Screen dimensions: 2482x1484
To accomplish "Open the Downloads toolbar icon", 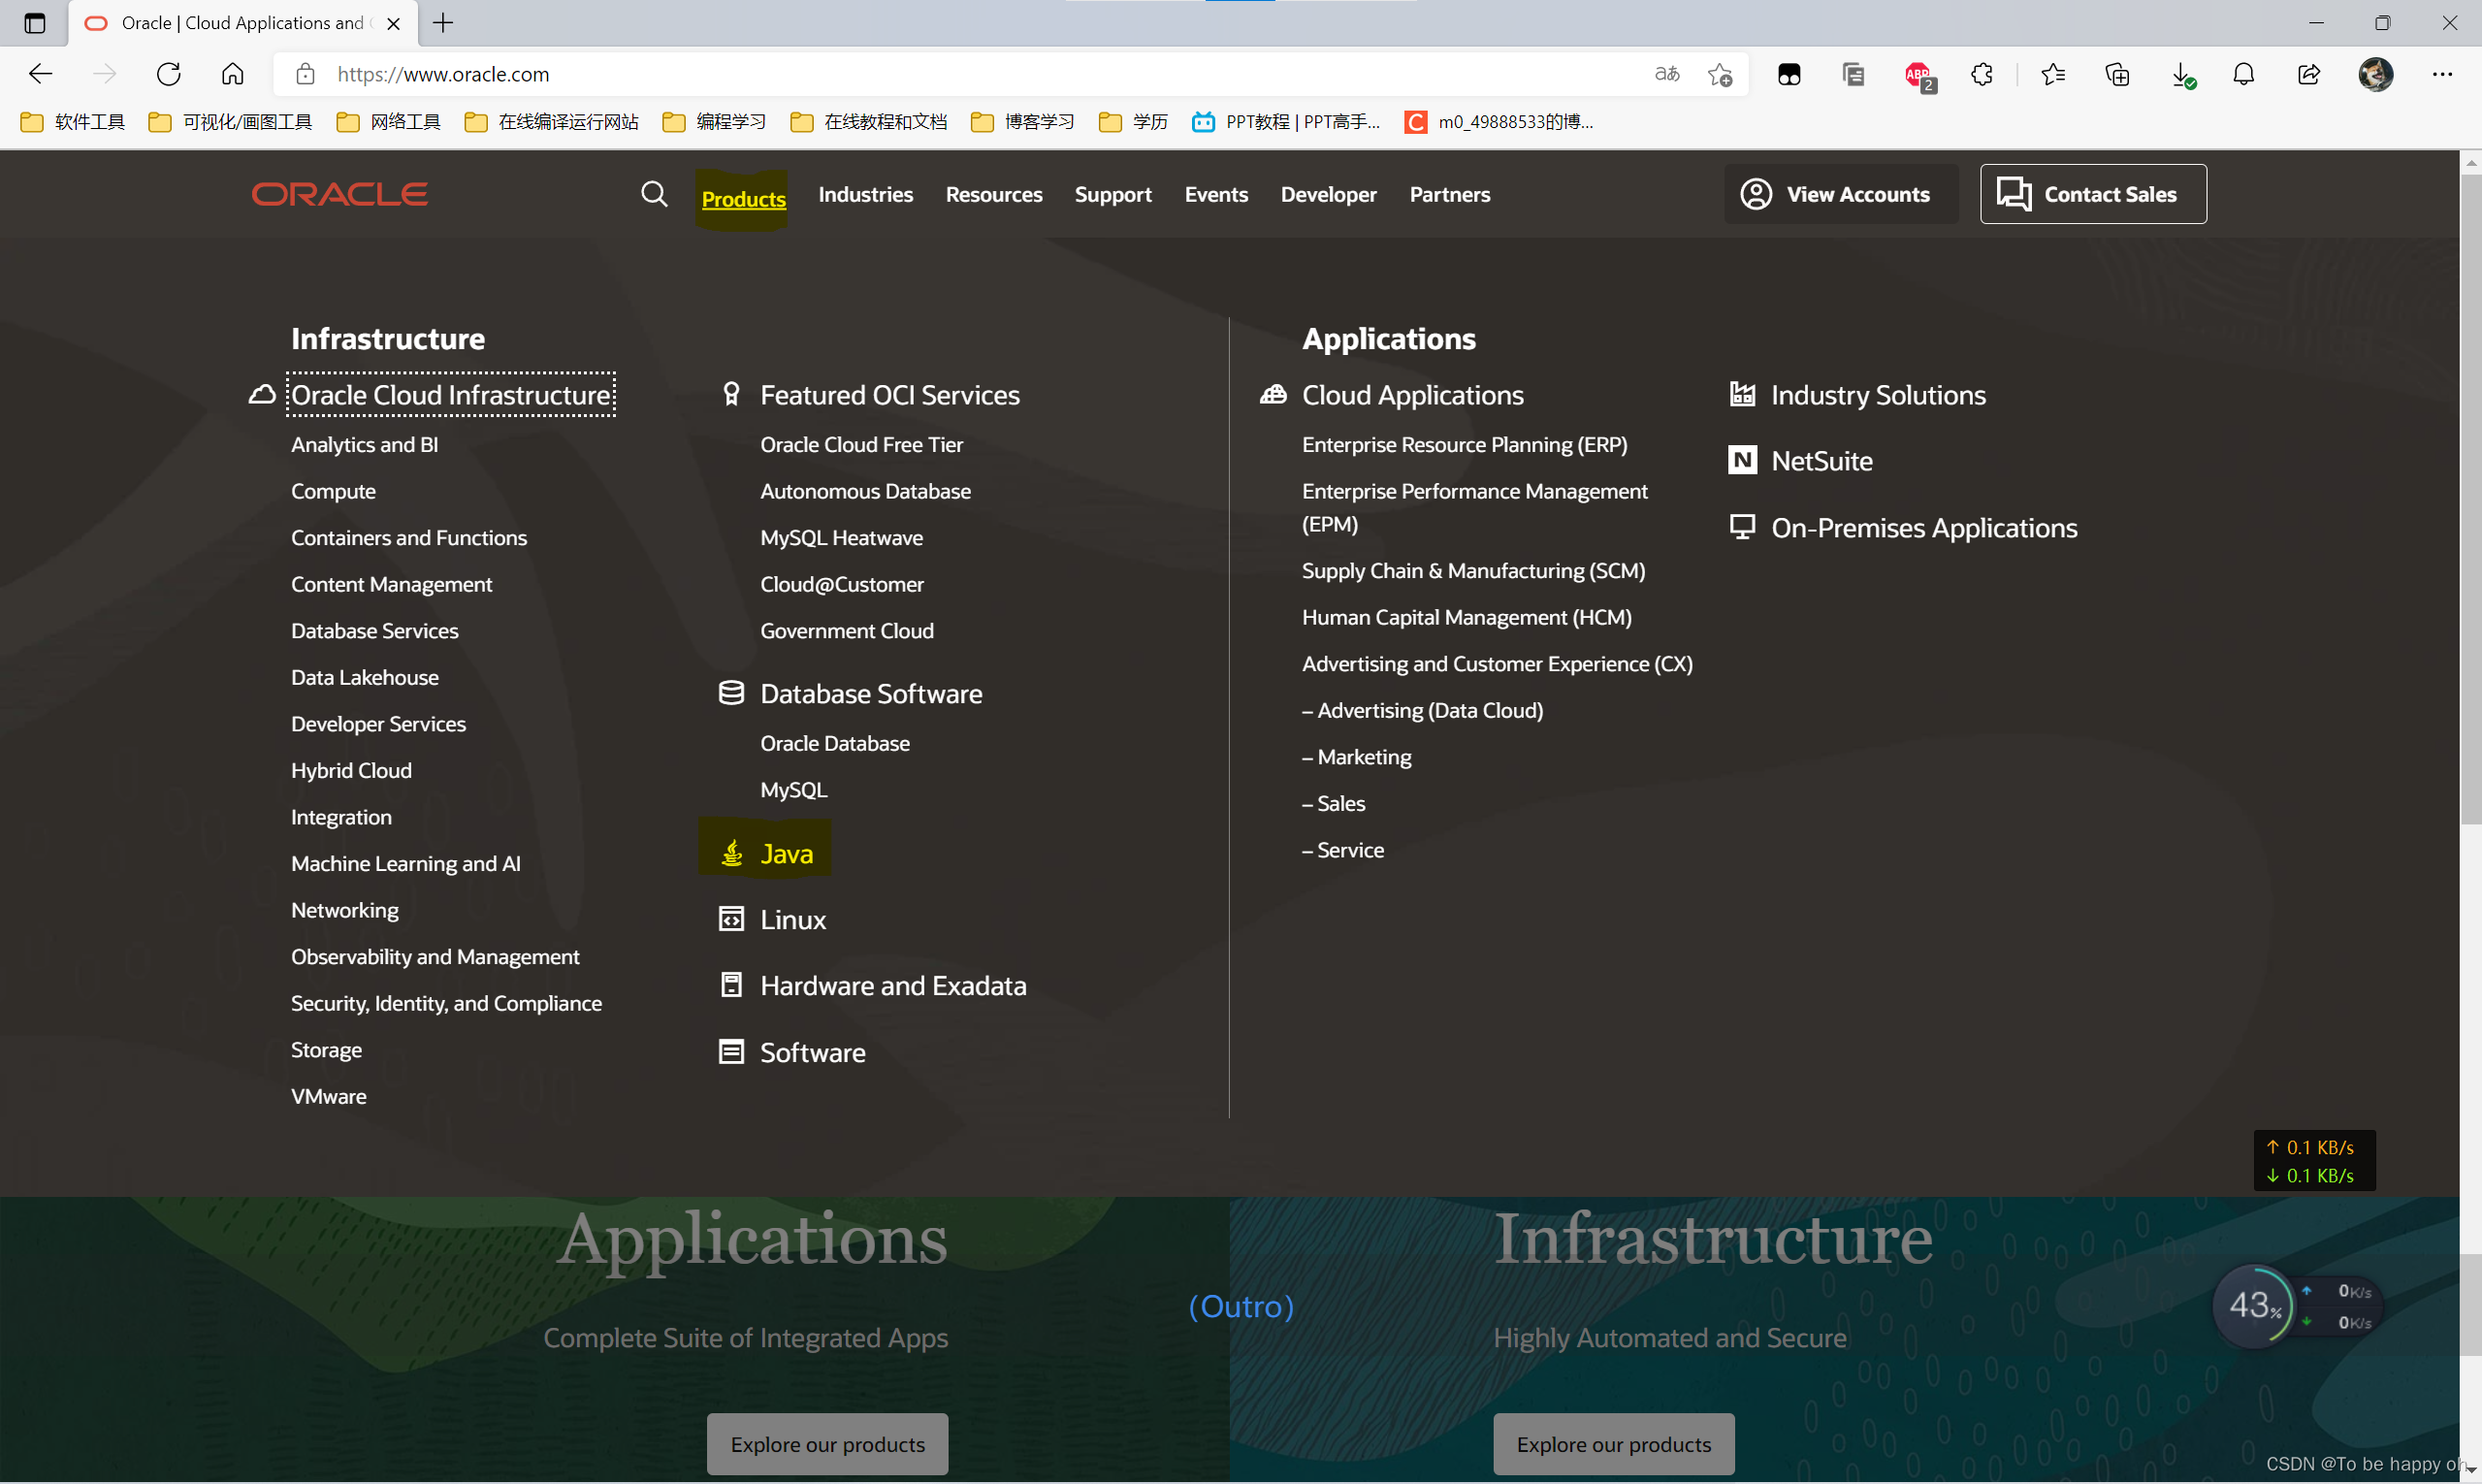I will tap(2182, 74).
